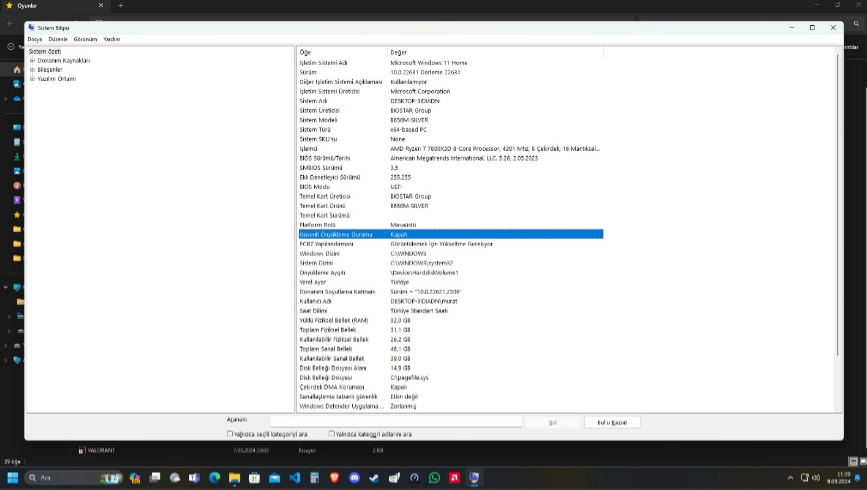Screen dimensions: 867x490
Task: Click the Öğe column header
Action: tap(342, 53)
